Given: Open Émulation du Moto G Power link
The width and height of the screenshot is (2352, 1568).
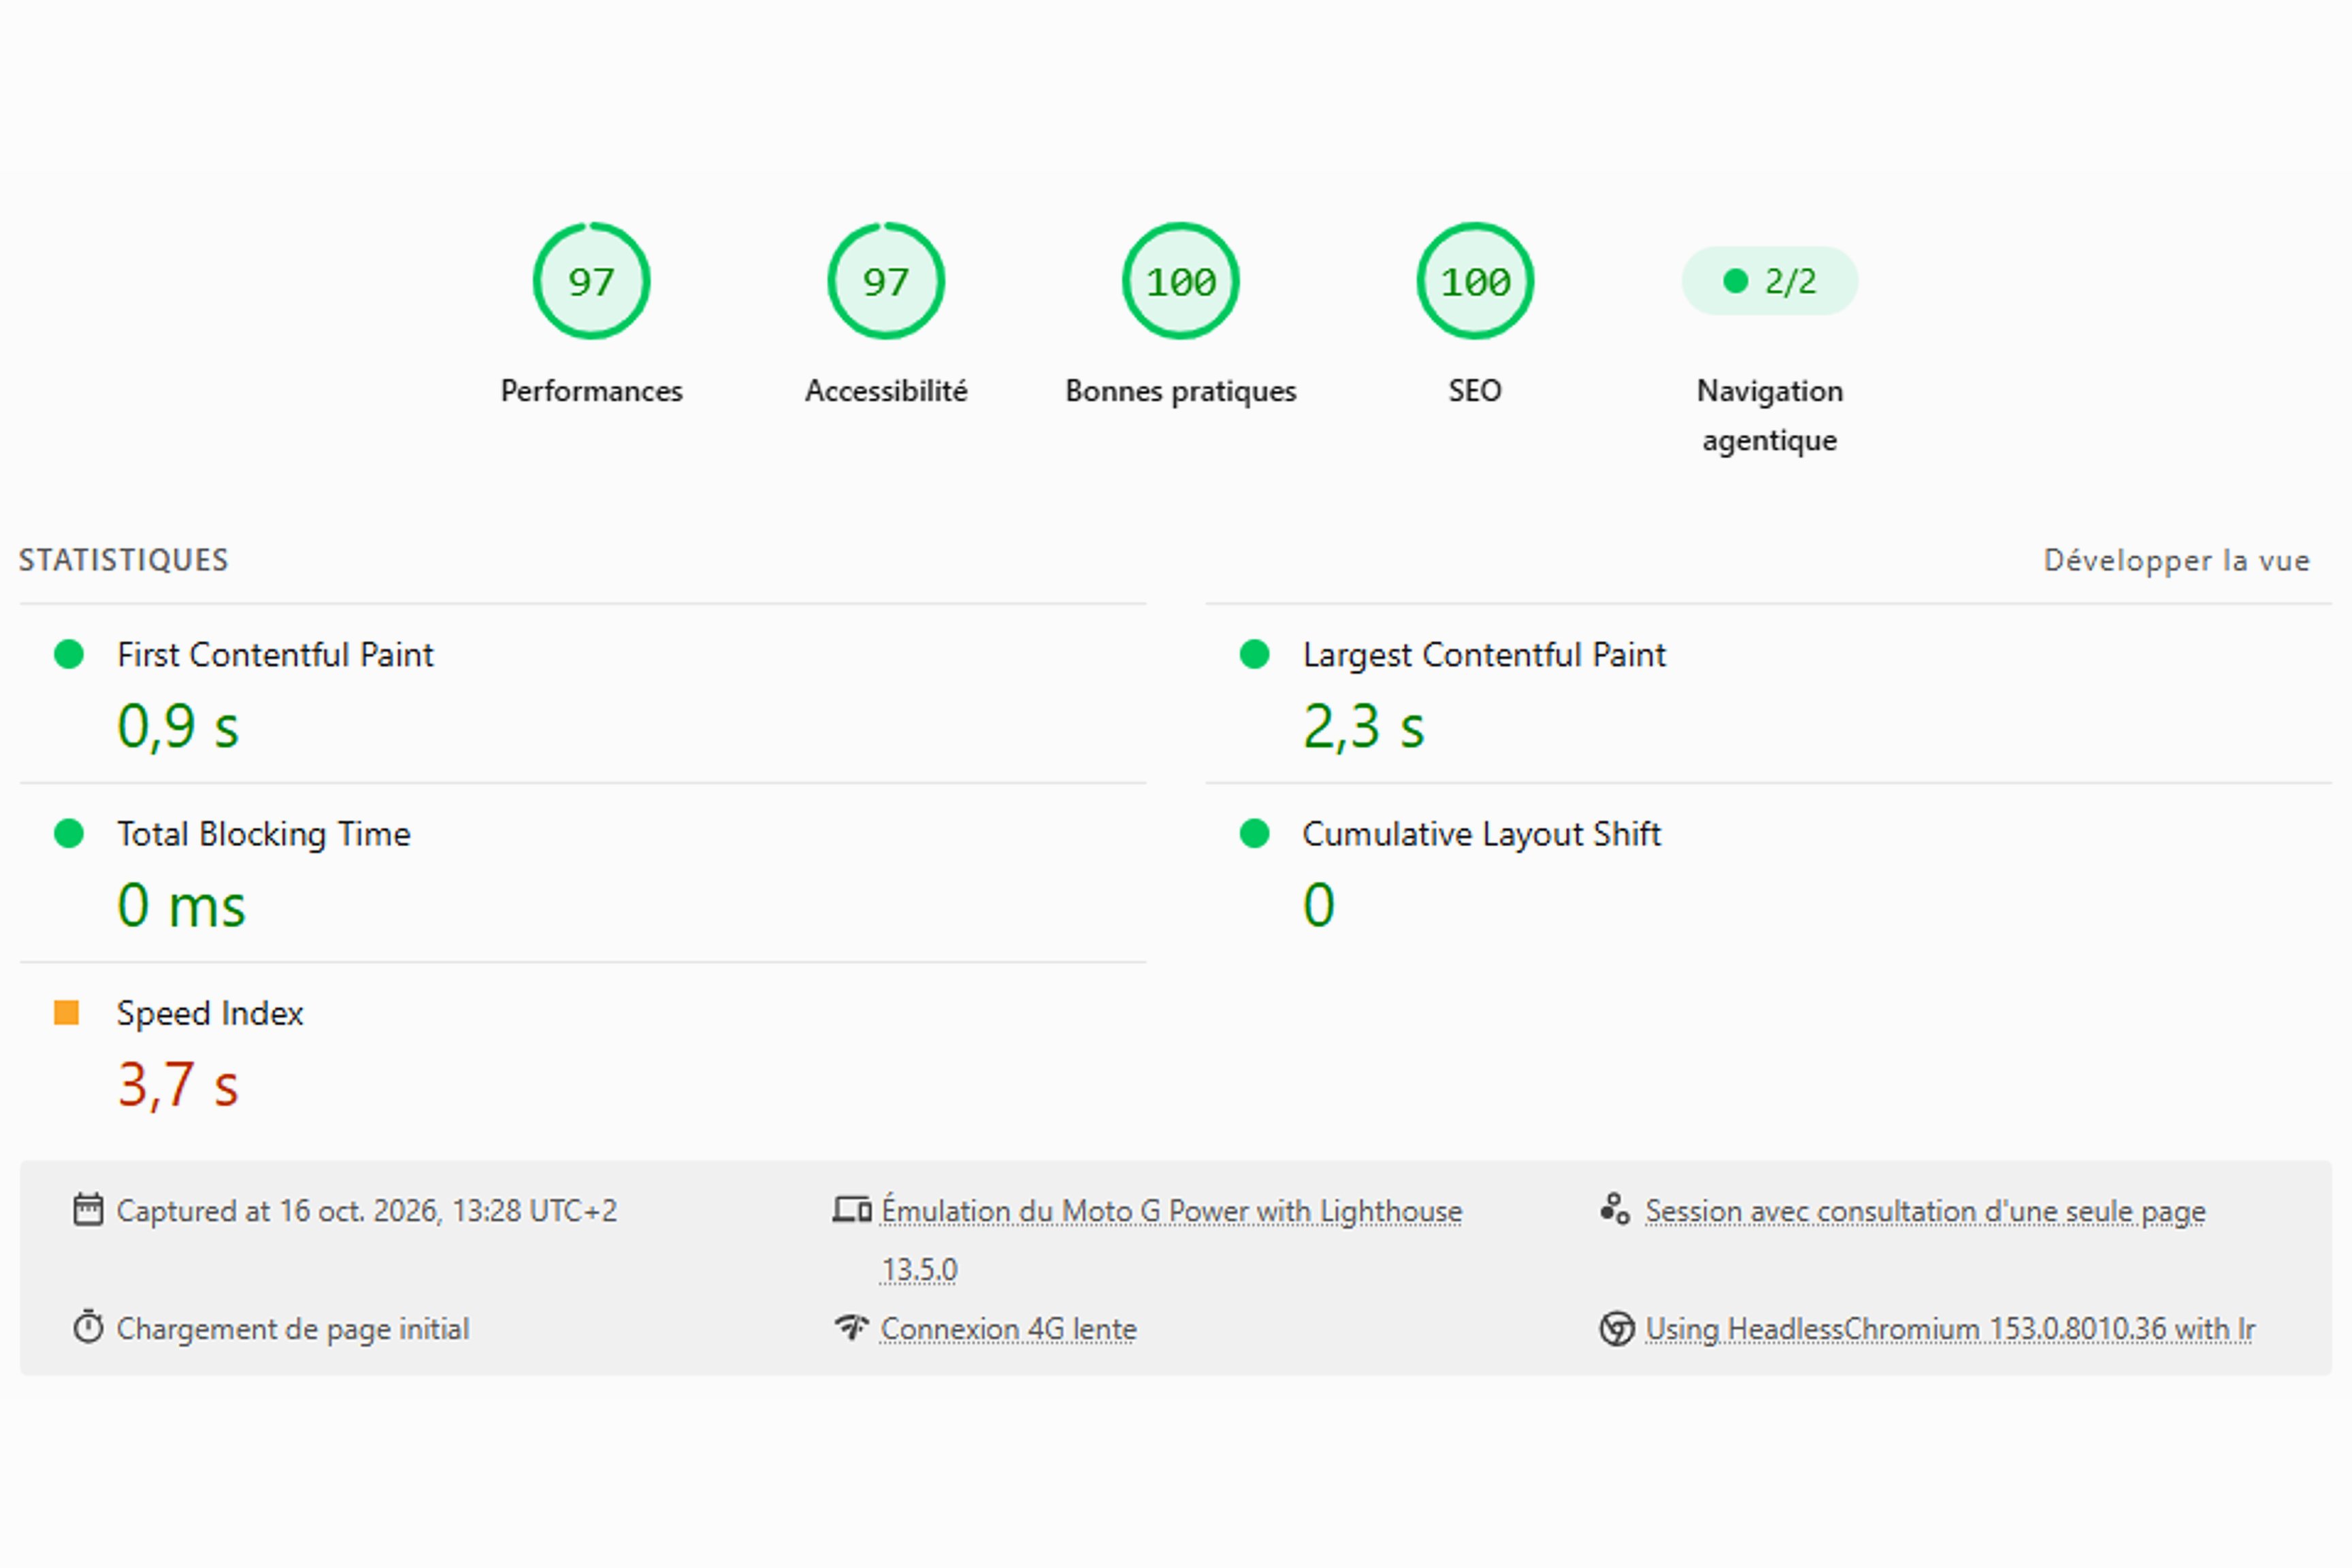Looking at the screenshot, I should click(x=1171, y=1240).
